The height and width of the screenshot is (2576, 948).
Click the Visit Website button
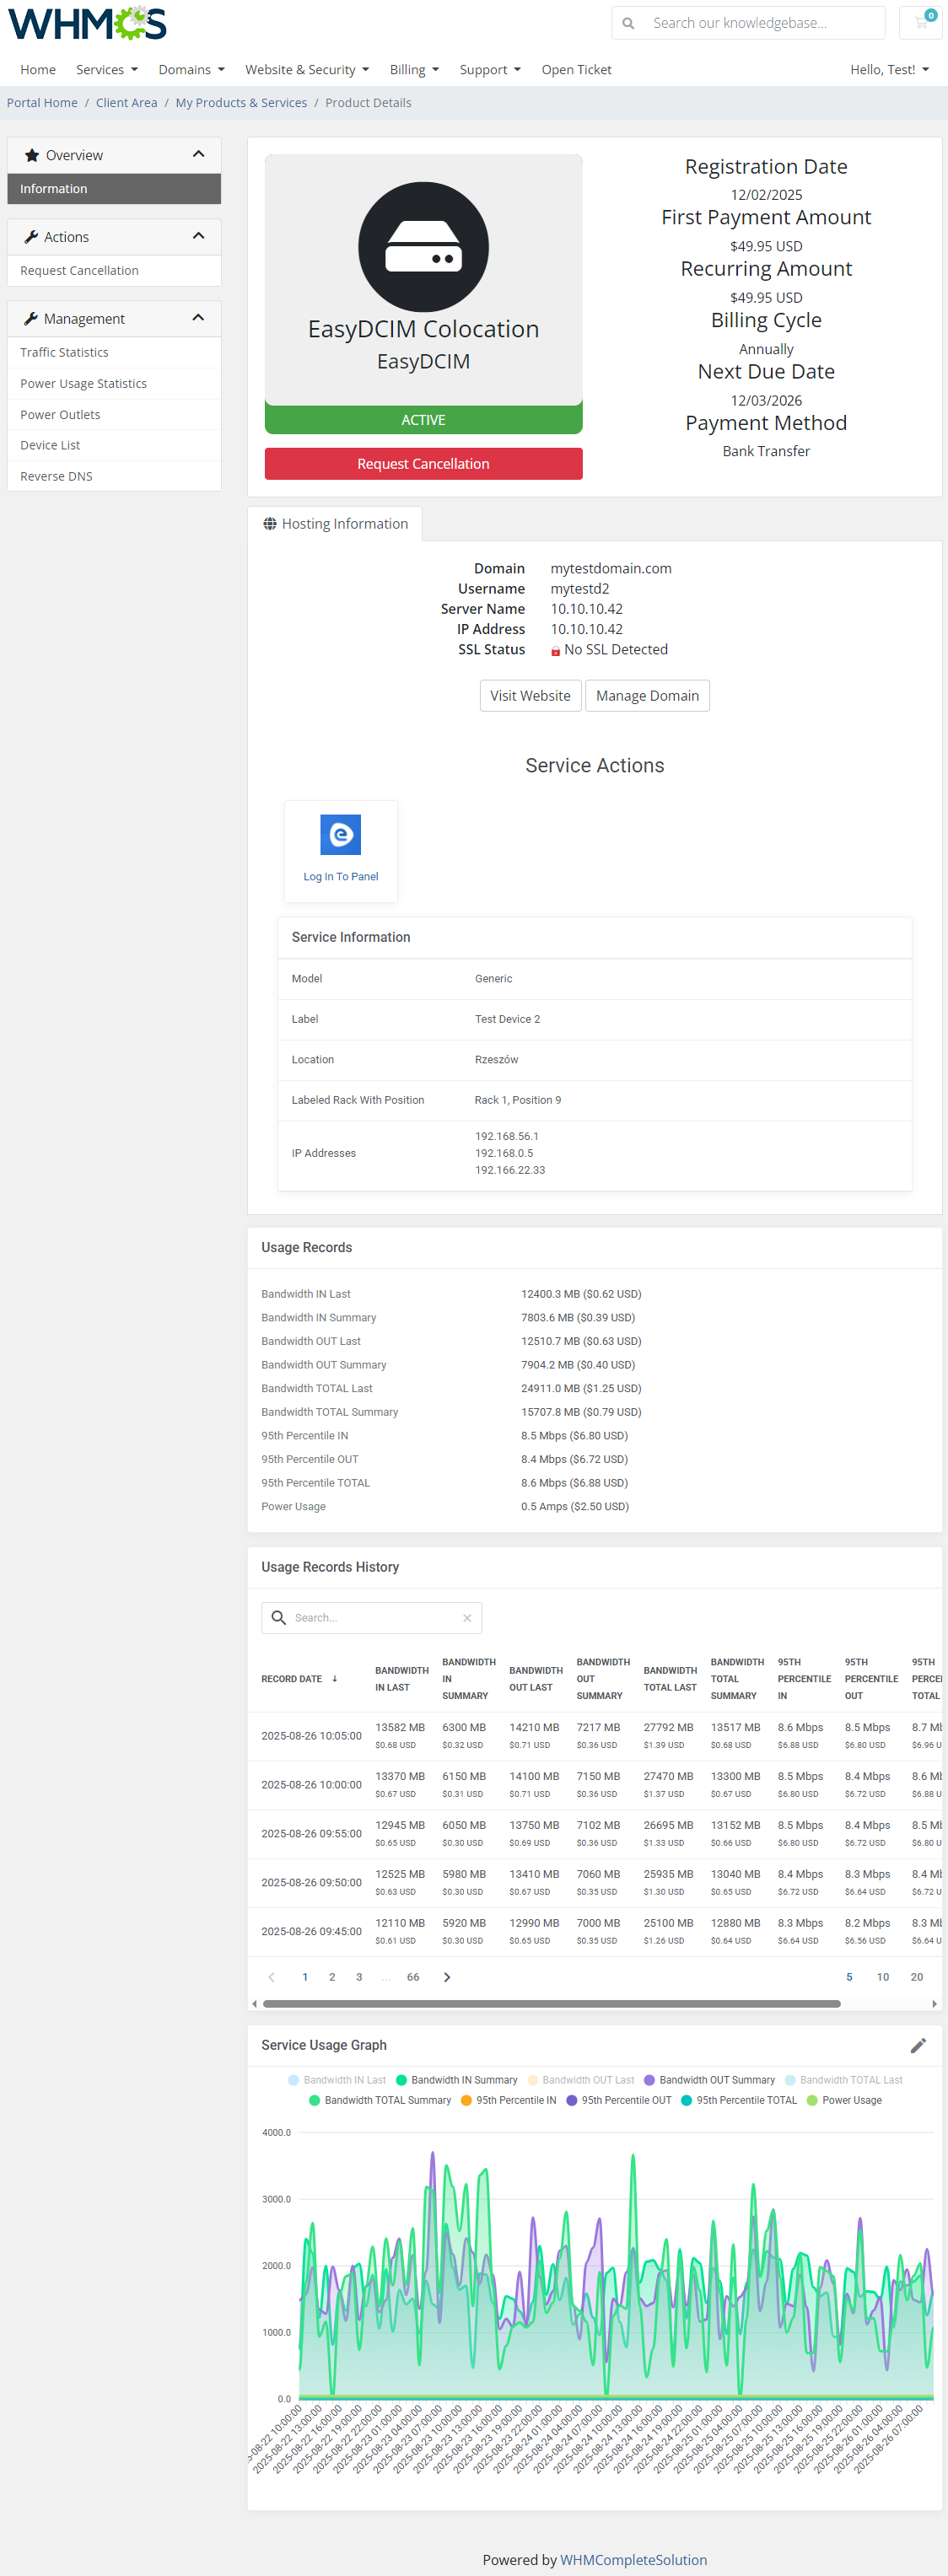pyautogui.click(x=530, y=696)
